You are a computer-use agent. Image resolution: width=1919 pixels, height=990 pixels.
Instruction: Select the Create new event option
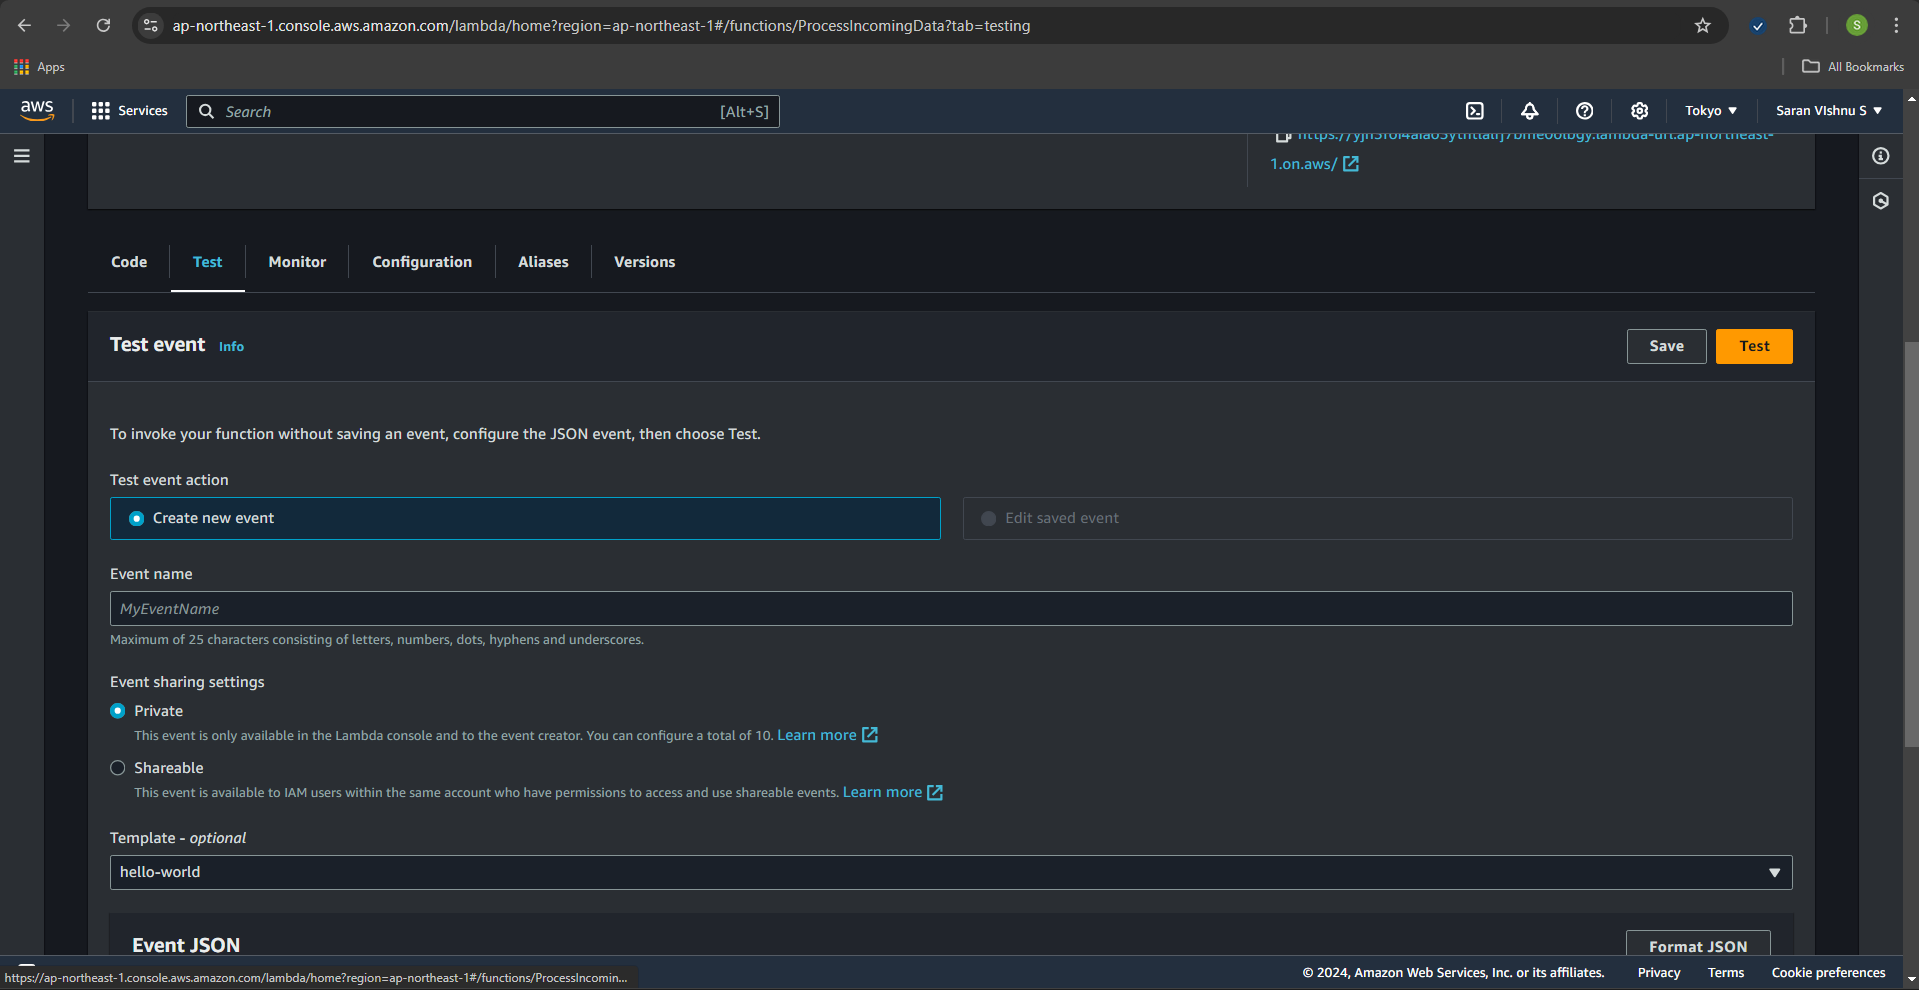click(x=137, y=519)
